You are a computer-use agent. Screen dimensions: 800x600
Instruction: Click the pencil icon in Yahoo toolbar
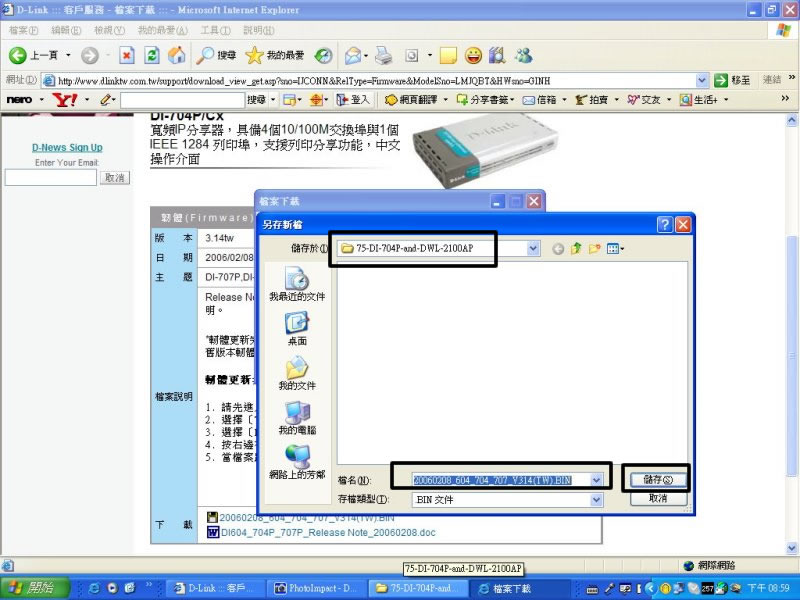point(105,99)
